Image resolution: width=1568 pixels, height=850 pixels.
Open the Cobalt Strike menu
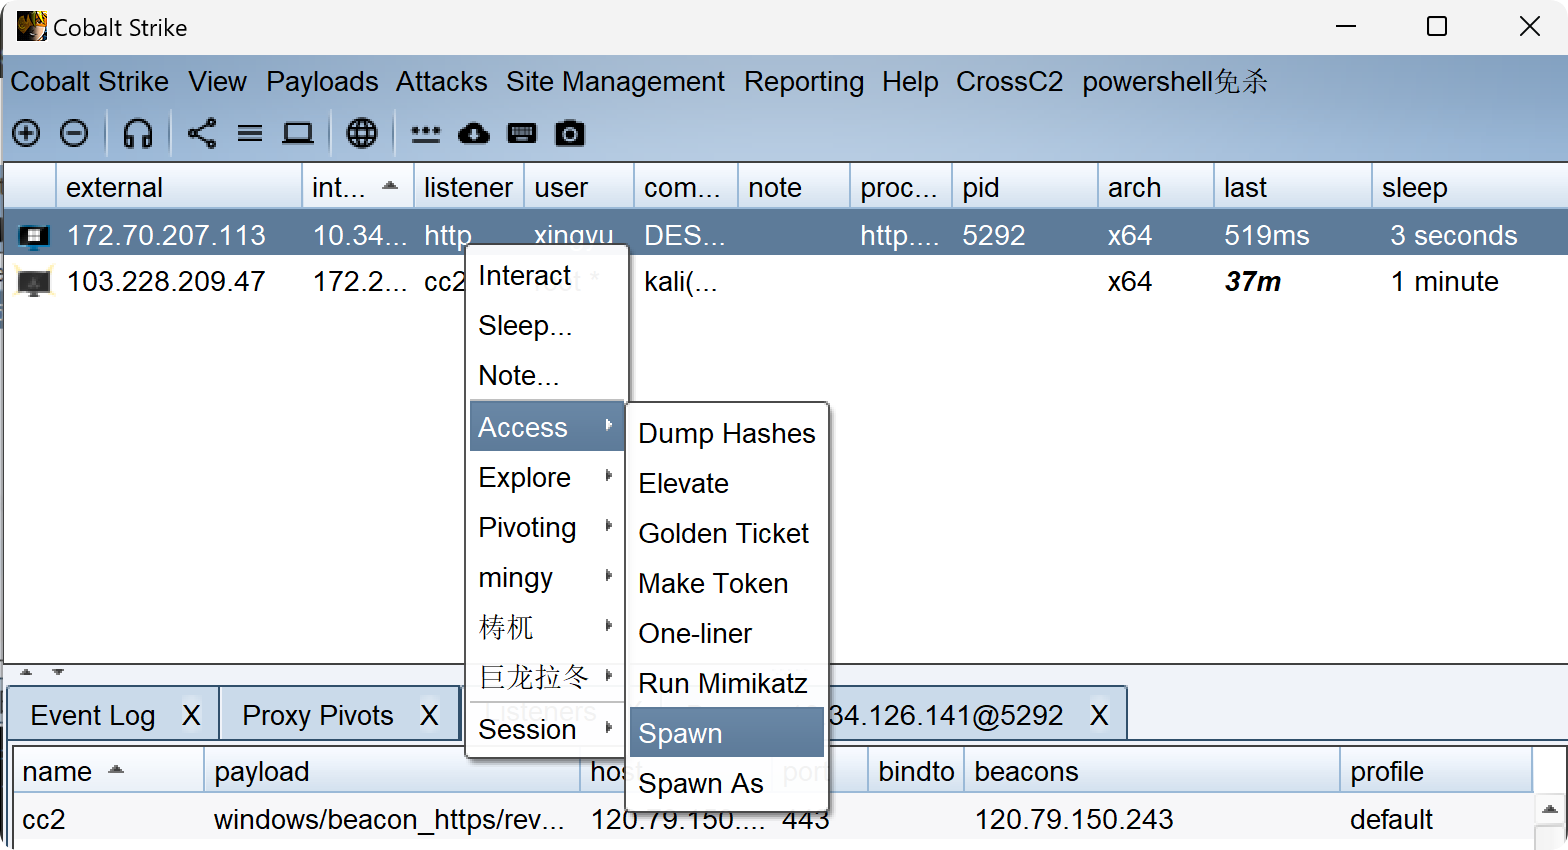pyautogui.click(x=90, y=81)
